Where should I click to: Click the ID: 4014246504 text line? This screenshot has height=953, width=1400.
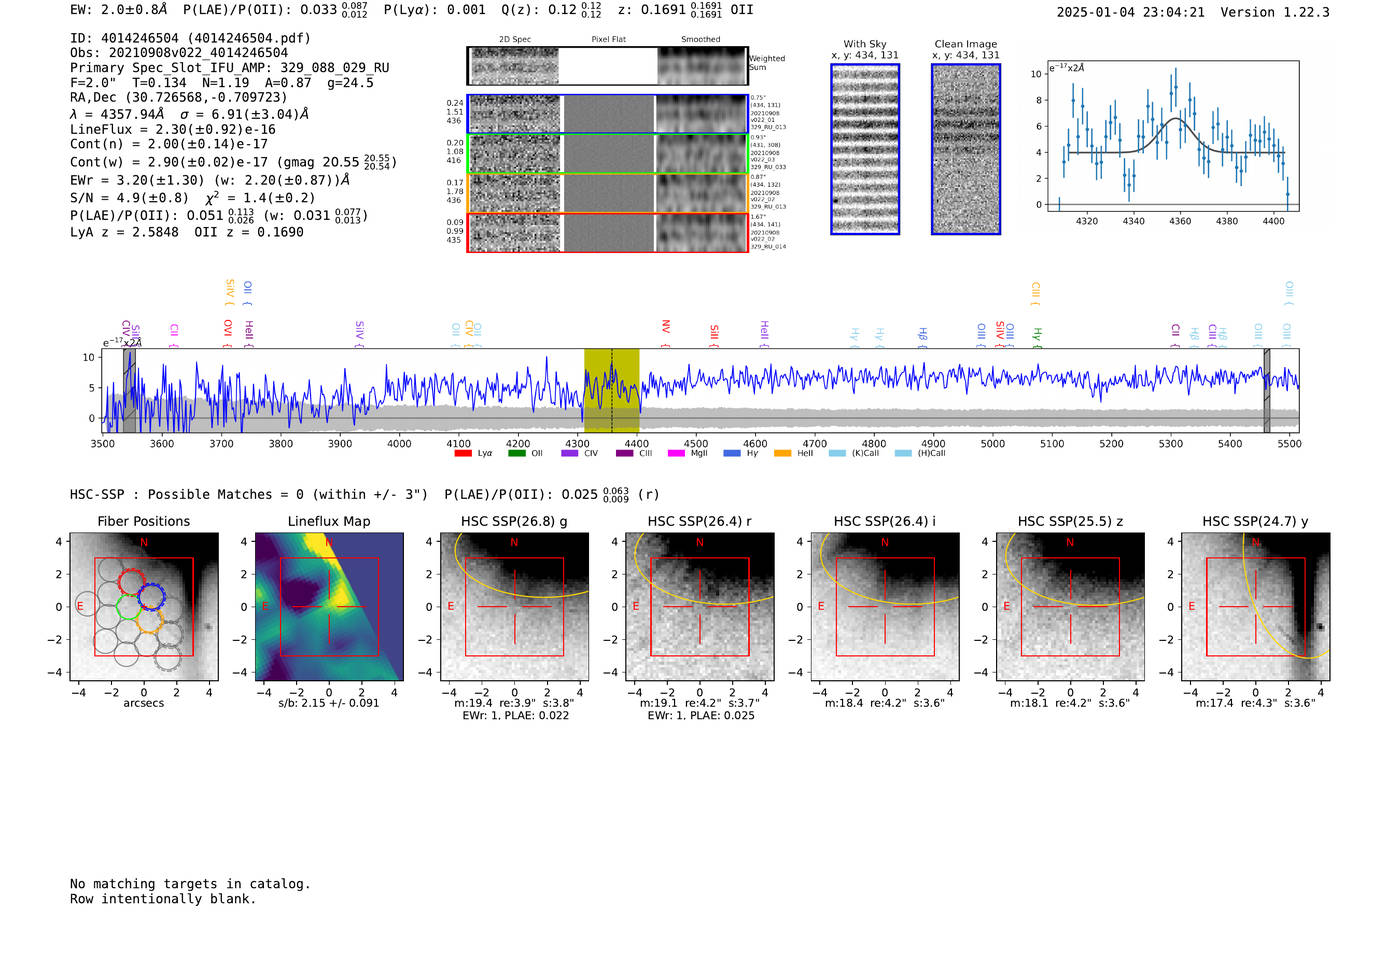[x=190, y=38]
